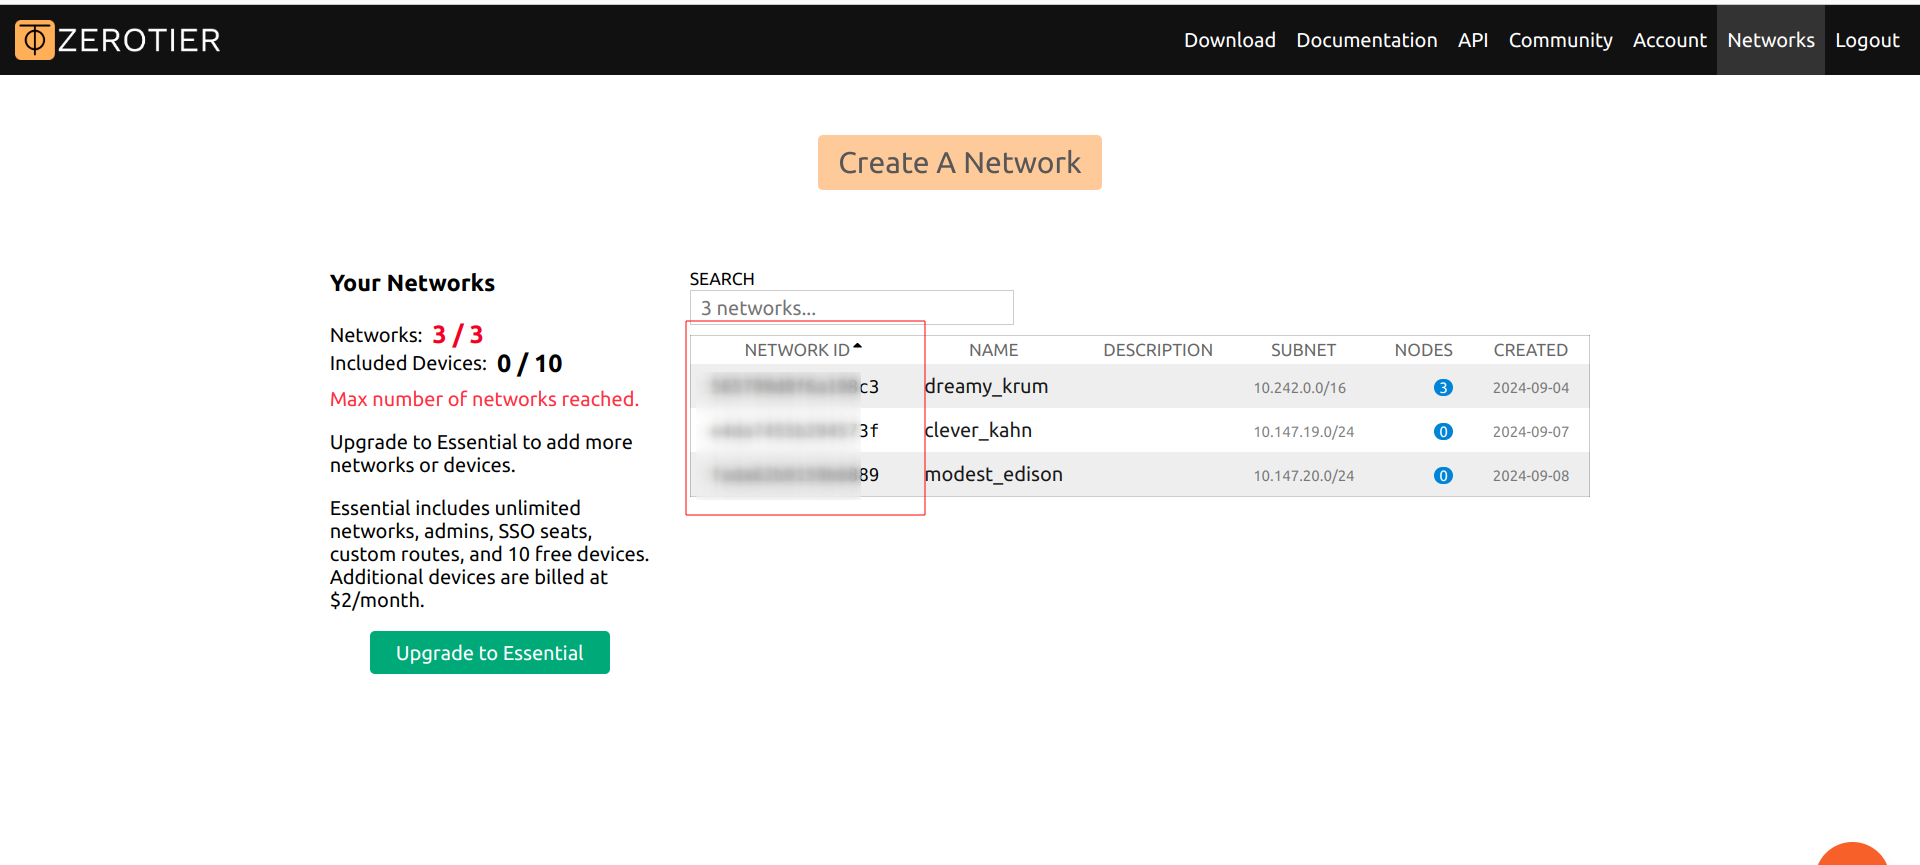Click the ZEROTIER wordmark
This screenshot has height=865, width=1920.
tap(139, 40)
